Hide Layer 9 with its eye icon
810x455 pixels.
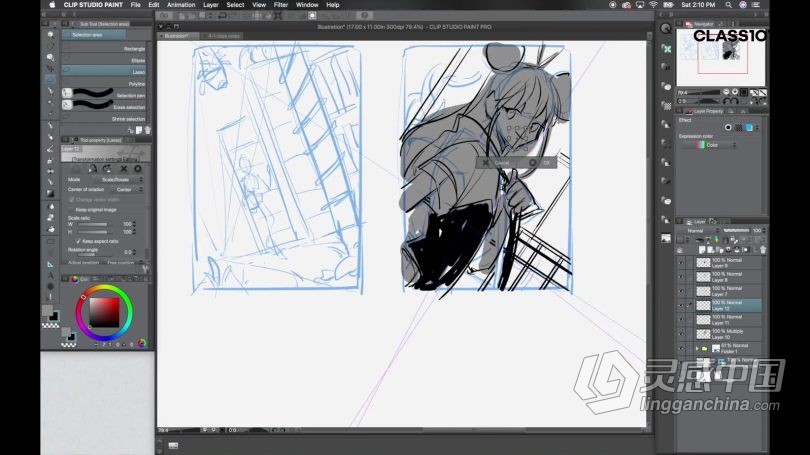pos(681,263)
